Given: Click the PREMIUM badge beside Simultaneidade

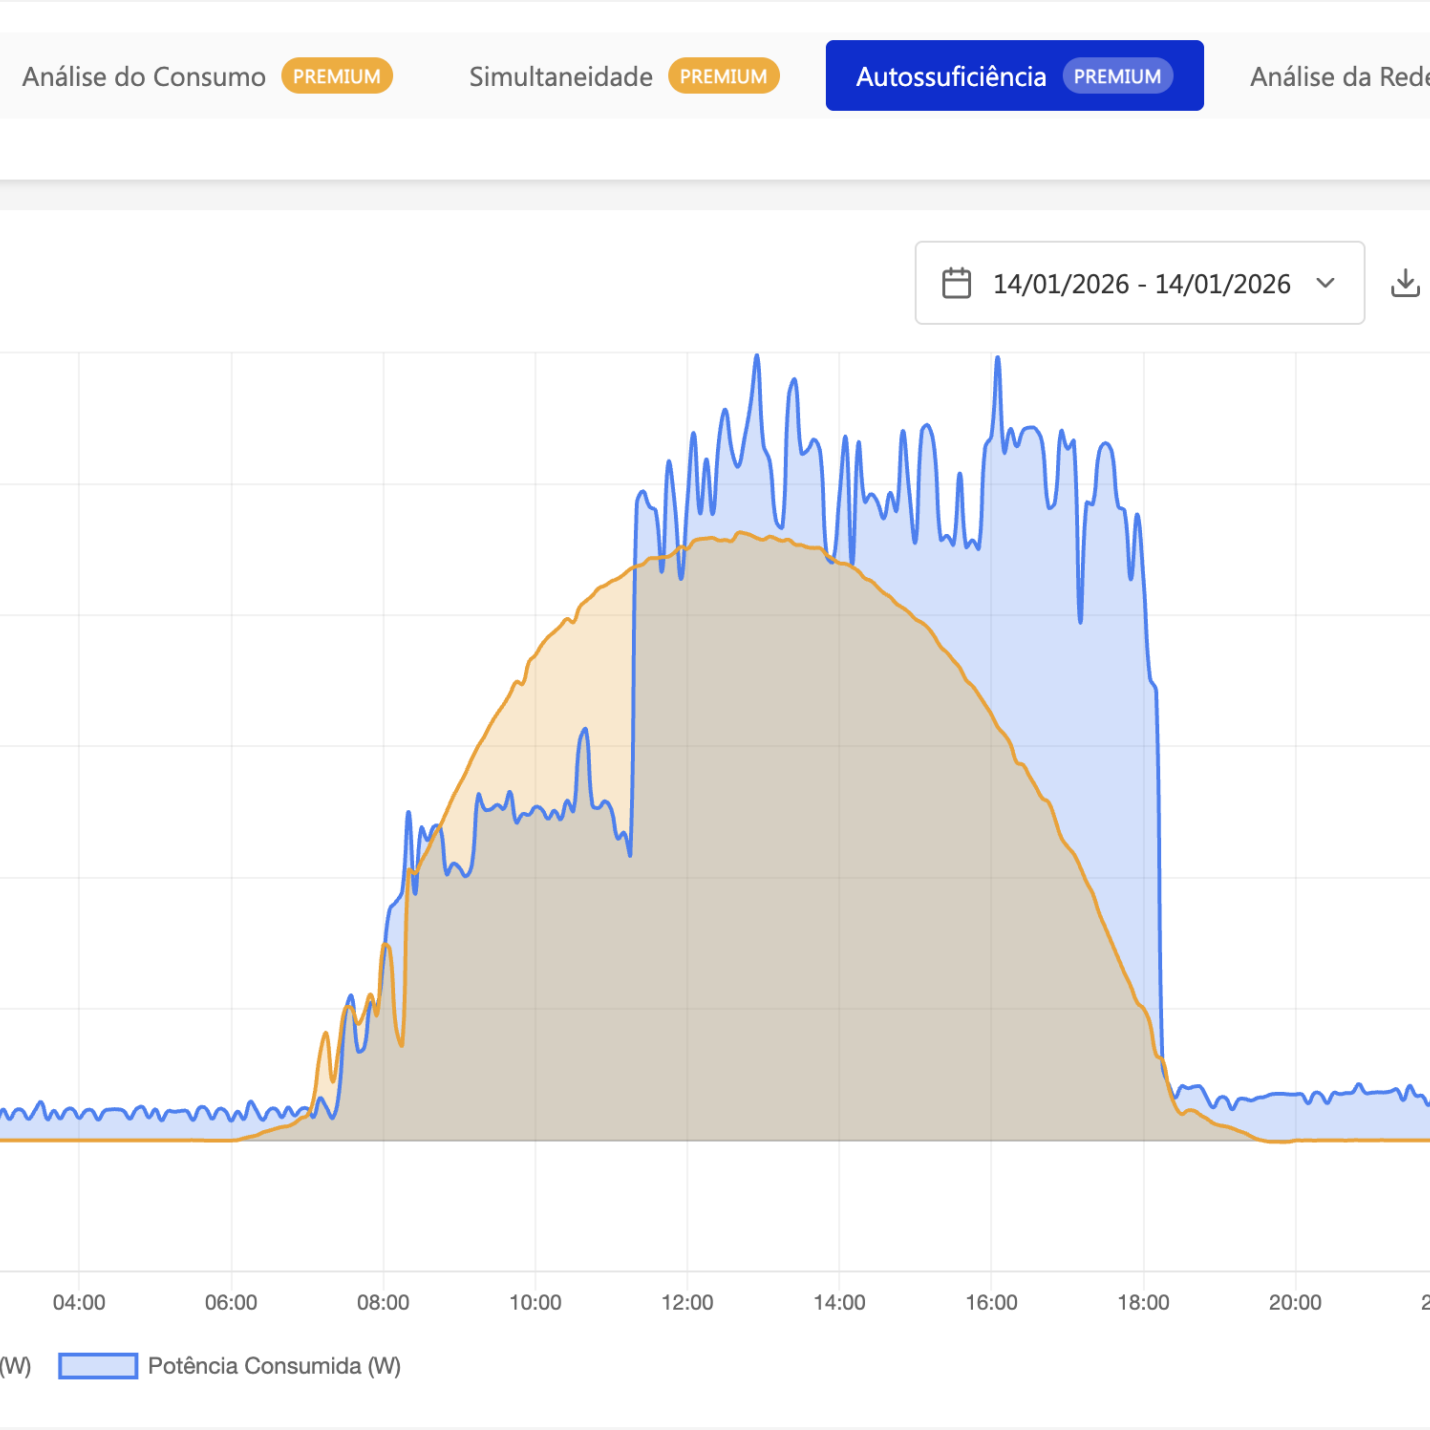Looking at the screenshot, I should [x=723, y=77].
